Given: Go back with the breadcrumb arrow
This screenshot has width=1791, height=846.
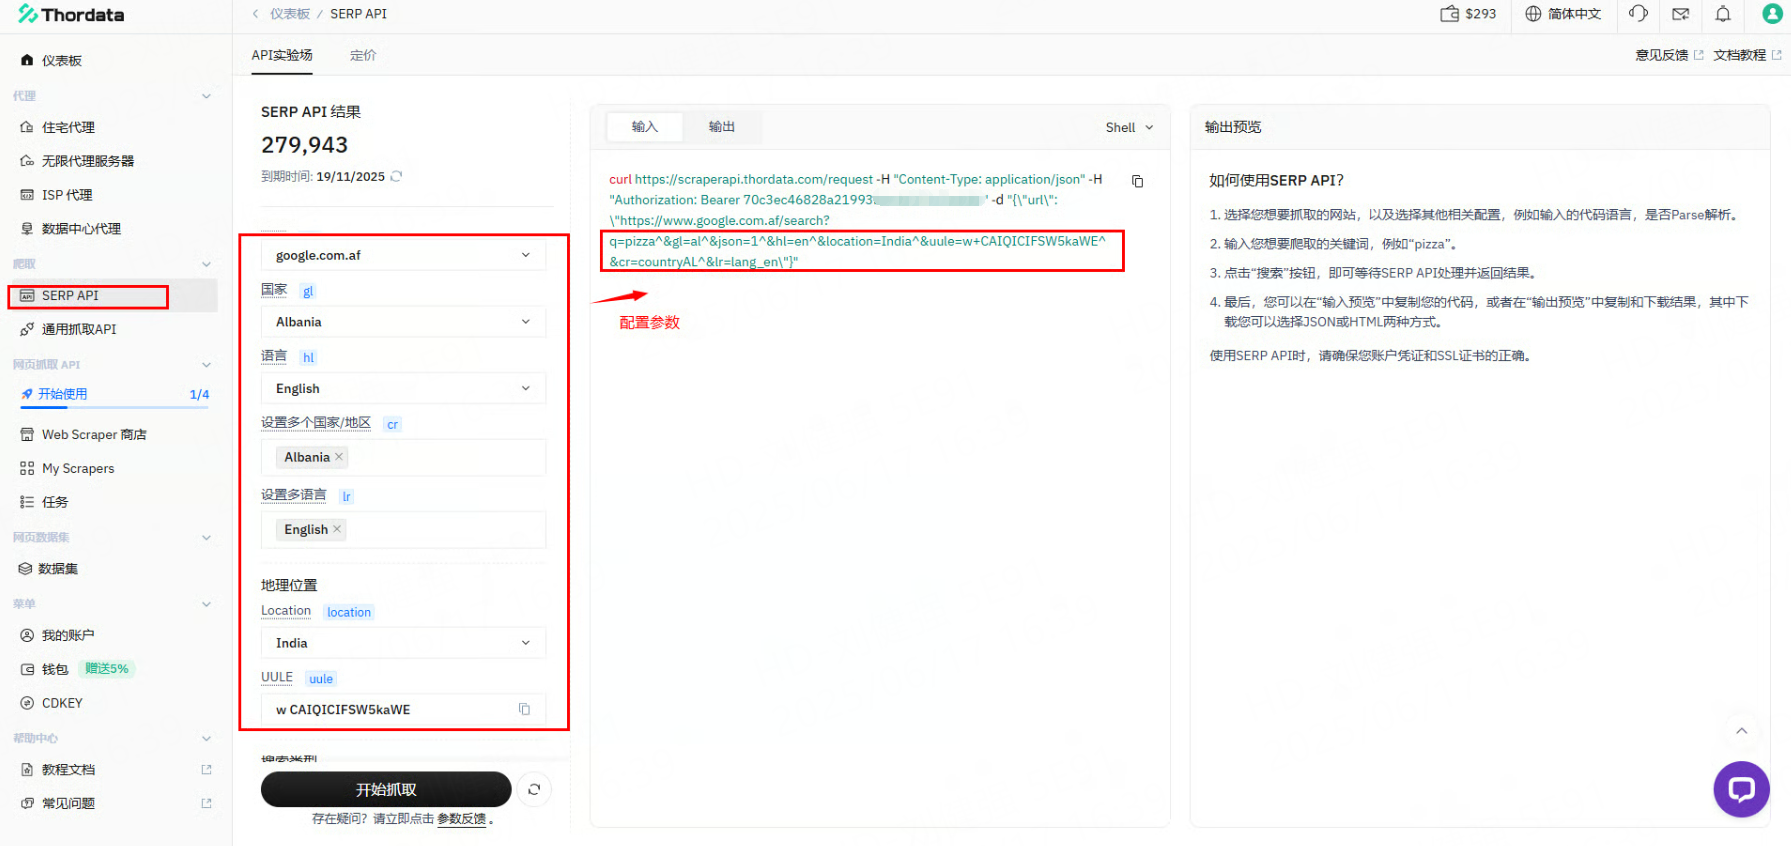Looking at the screenshot, I should pos(256,14).
